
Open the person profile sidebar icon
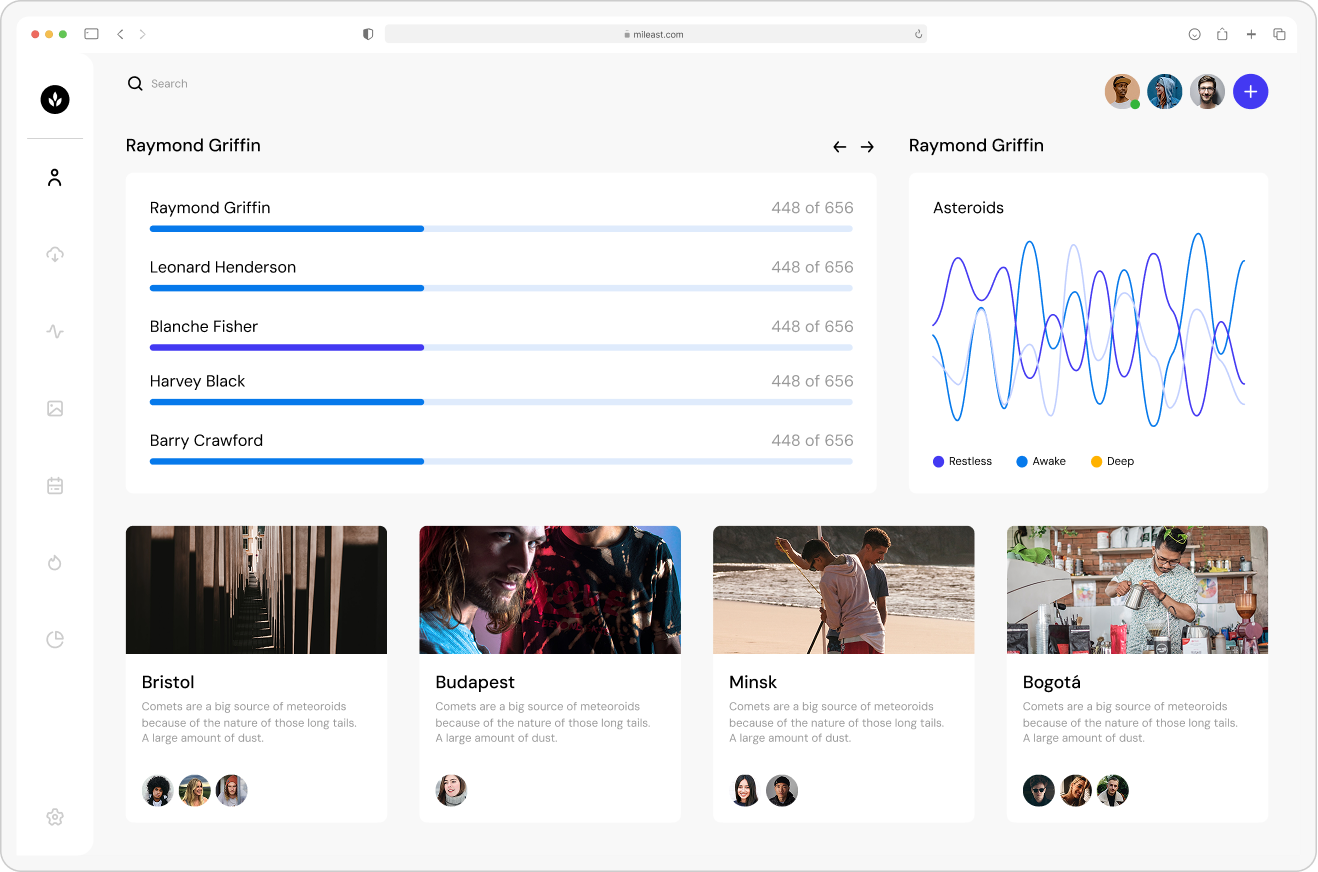point(55,178)
